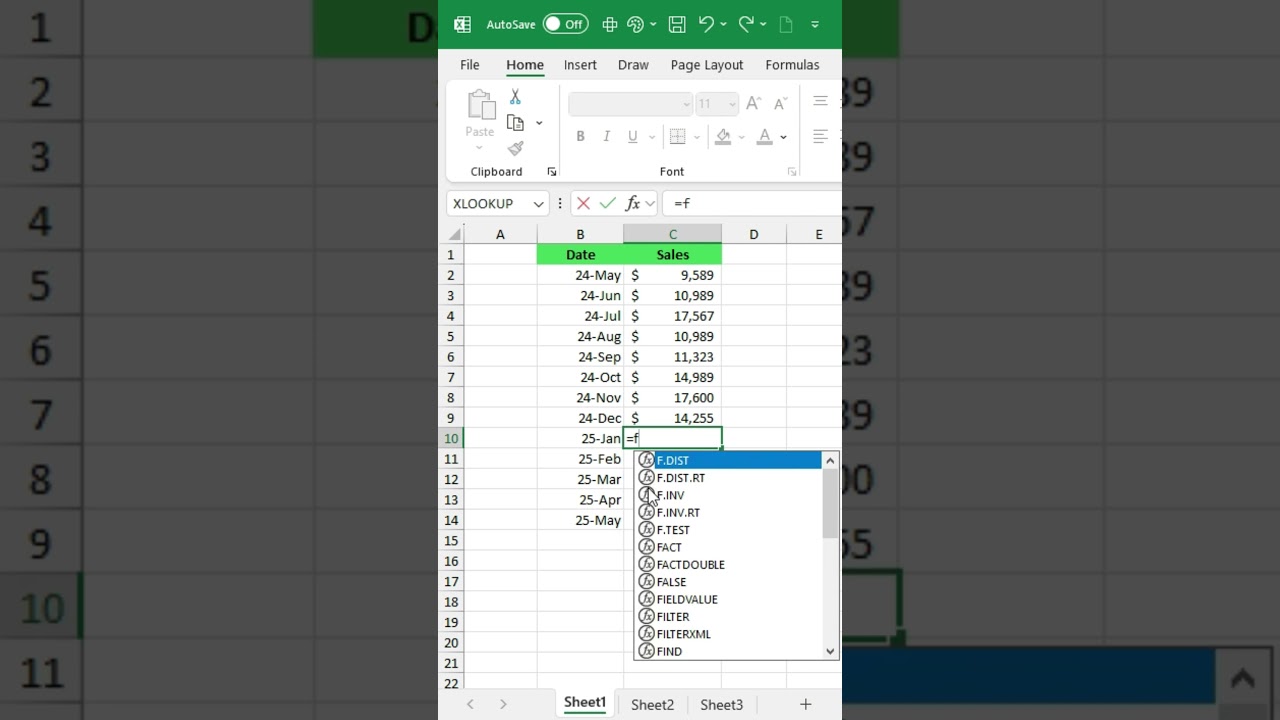Open the File tab
Image resolution: width=1280 pixels, height=720 pixels.
click(x=470, y=65)
